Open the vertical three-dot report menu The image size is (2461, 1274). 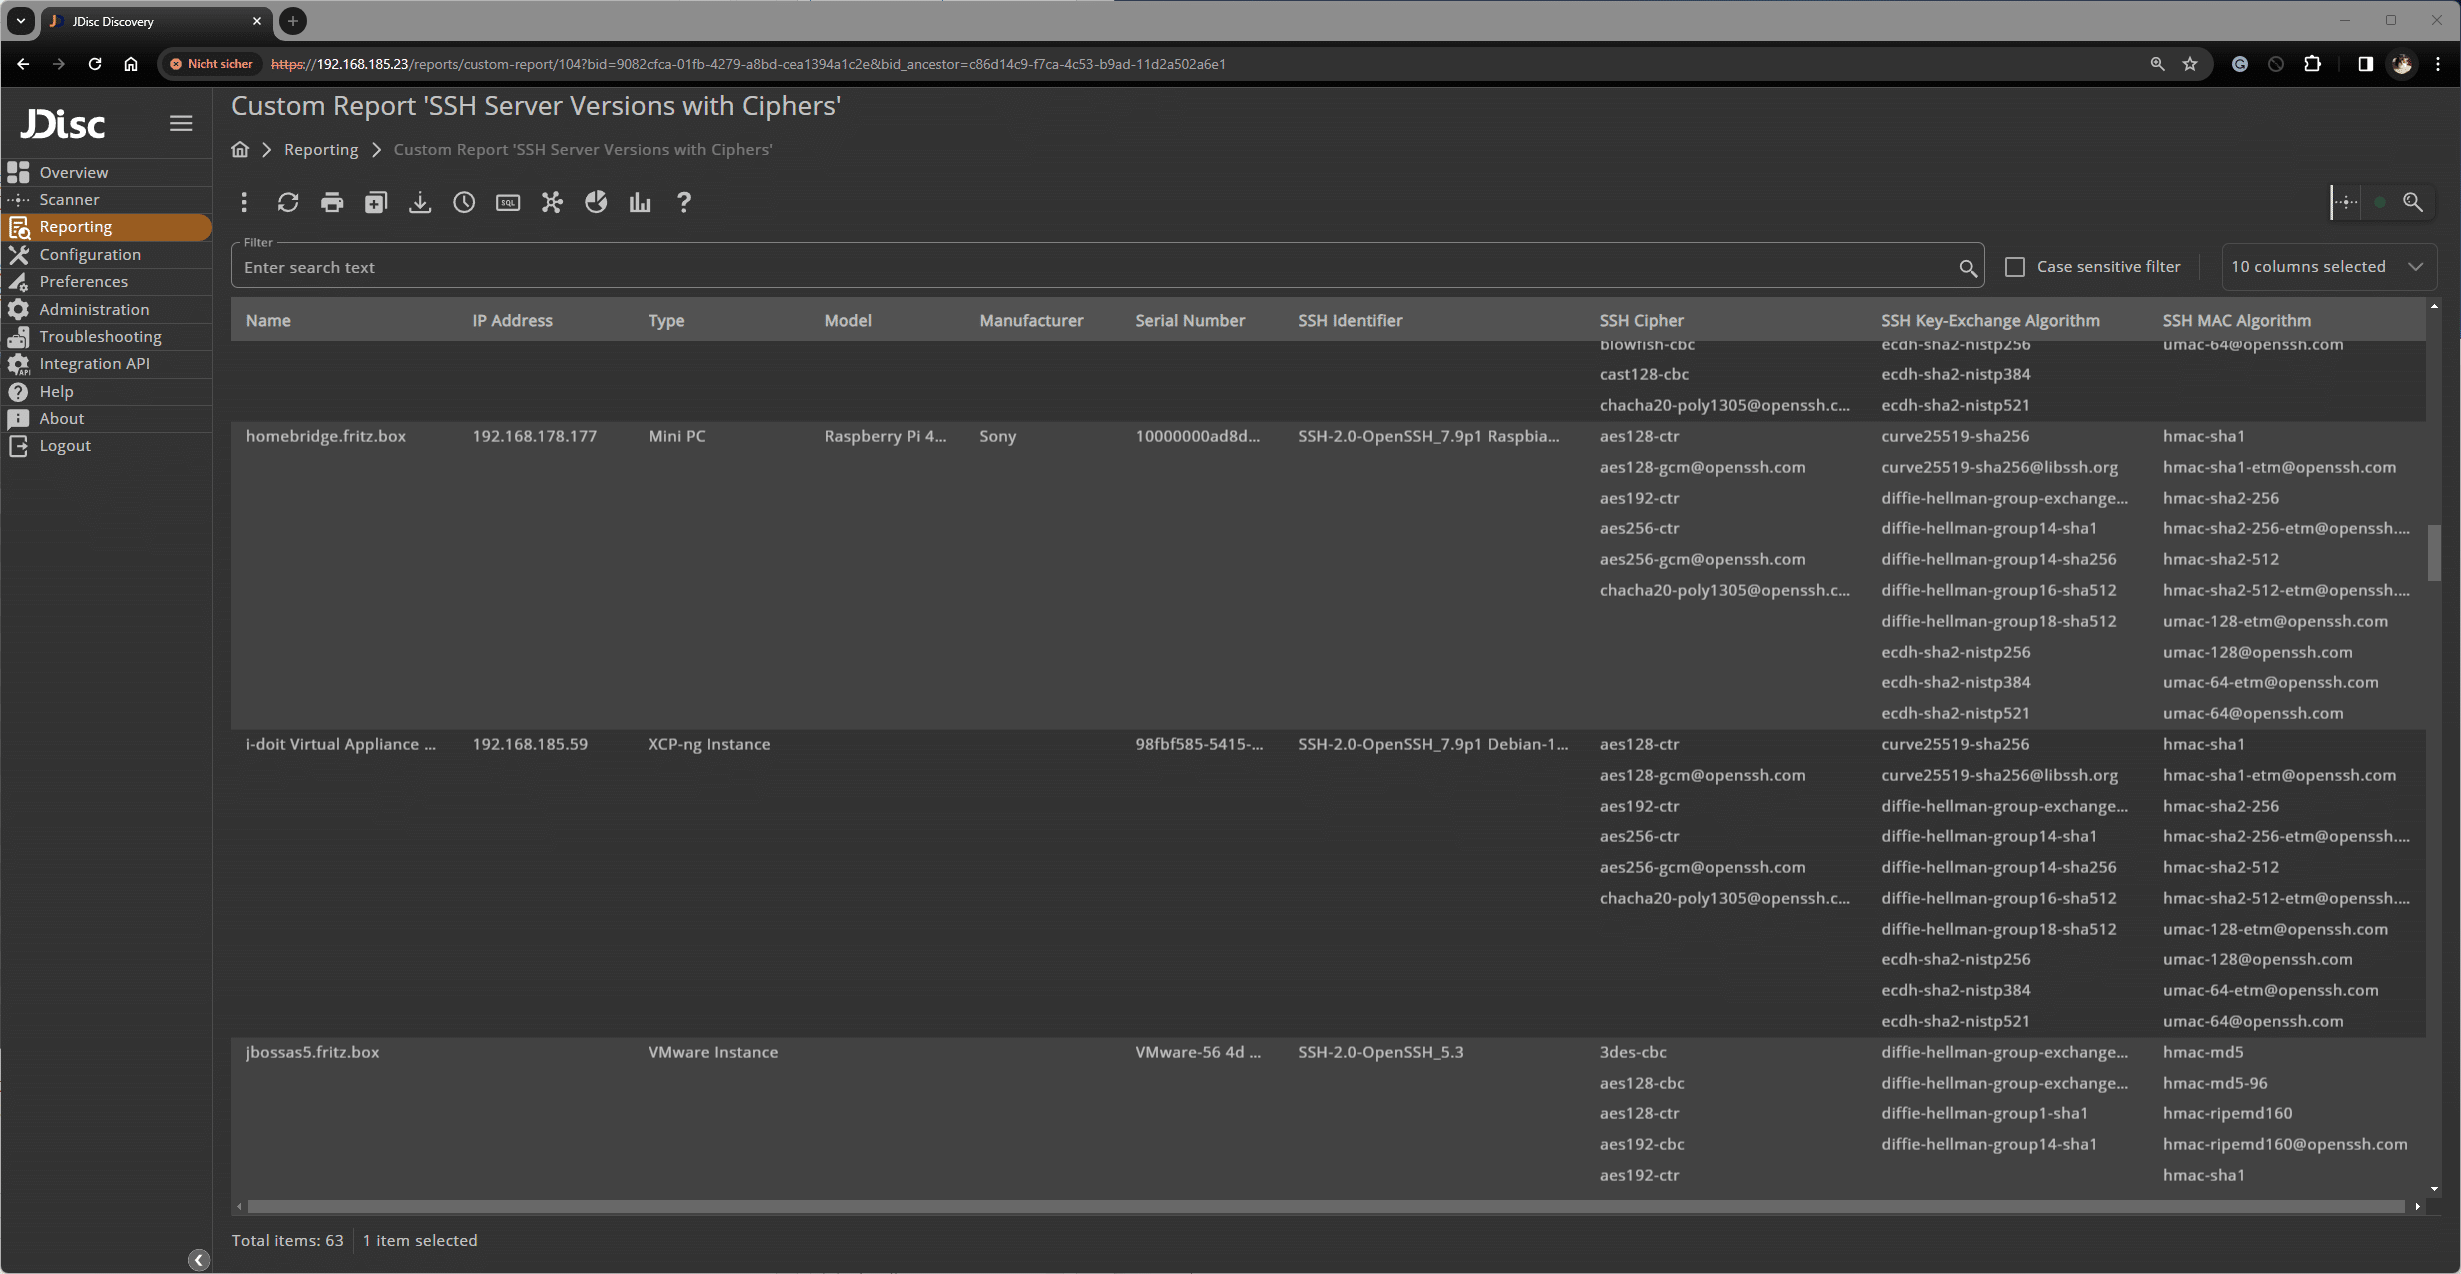244,202
